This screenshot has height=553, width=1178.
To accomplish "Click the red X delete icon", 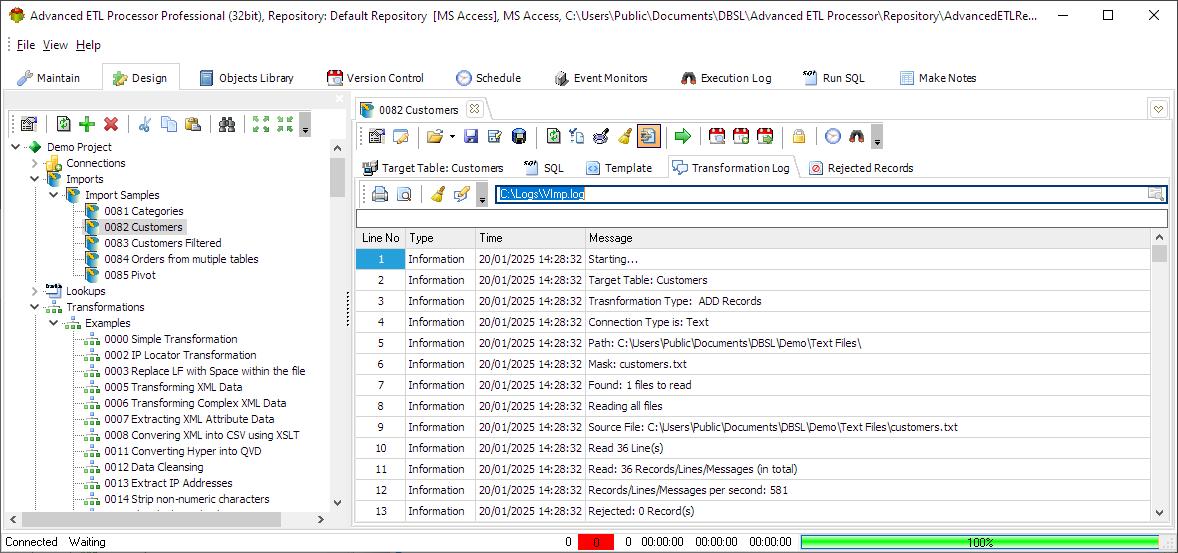I will pyautogui.click(x=111, y=125).
